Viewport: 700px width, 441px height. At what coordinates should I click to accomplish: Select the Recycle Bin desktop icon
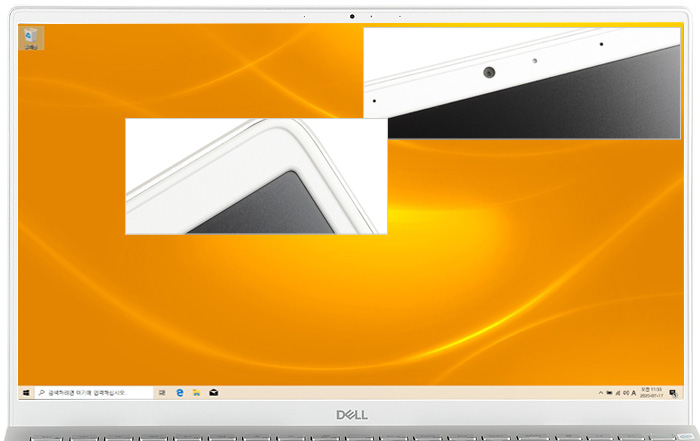tap(31, 38)
